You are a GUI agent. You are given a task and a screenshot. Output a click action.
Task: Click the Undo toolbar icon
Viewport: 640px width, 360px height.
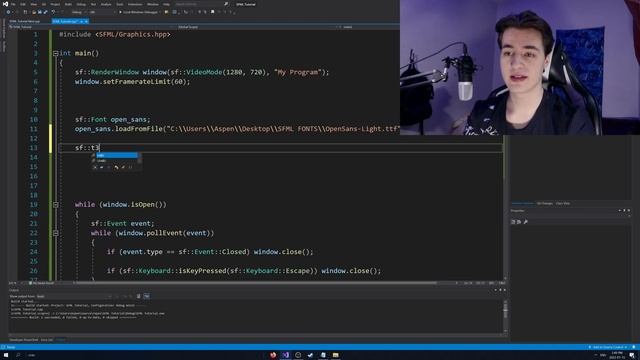tap(53, 12)
